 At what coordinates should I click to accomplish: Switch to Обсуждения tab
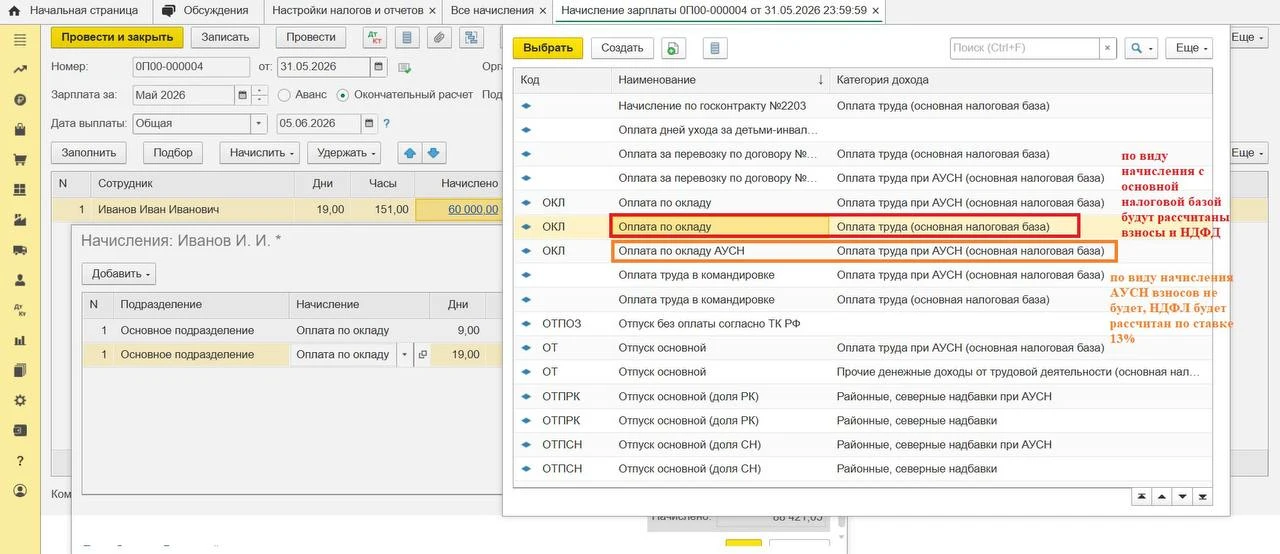[205, 10]
